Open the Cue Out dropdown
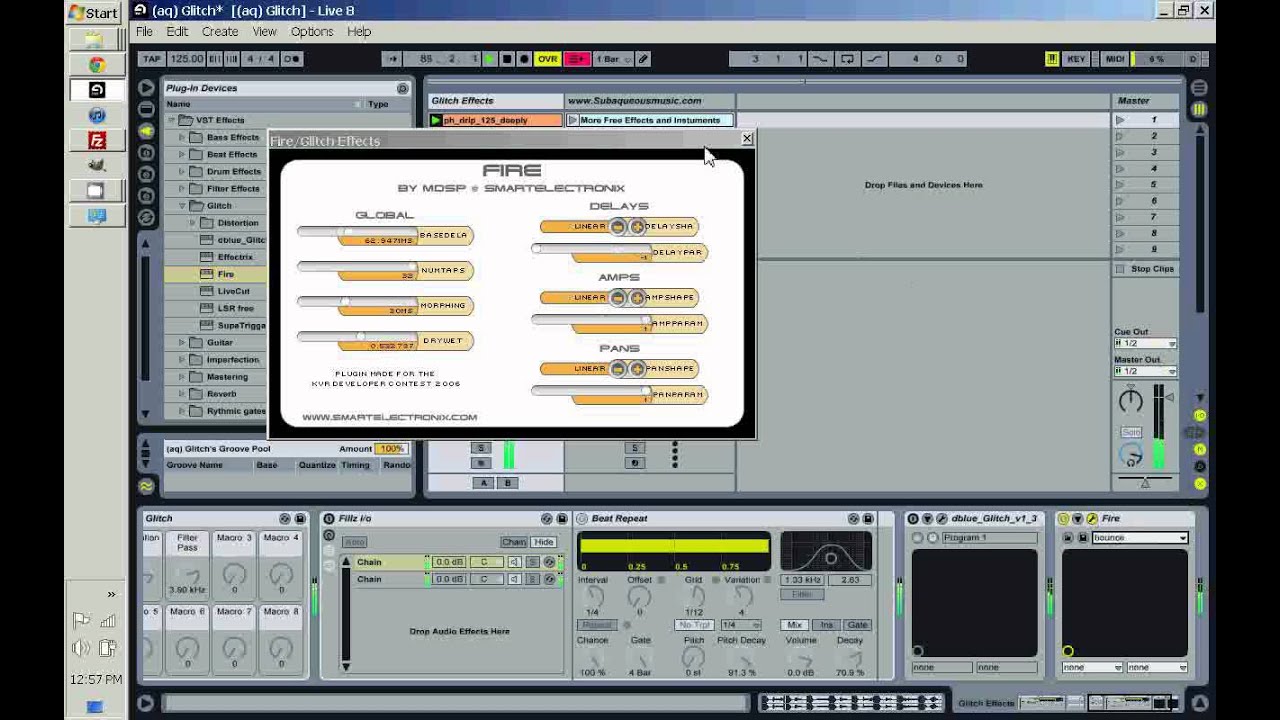Viewport: 1280px width, 720px height. (1145, 343)
